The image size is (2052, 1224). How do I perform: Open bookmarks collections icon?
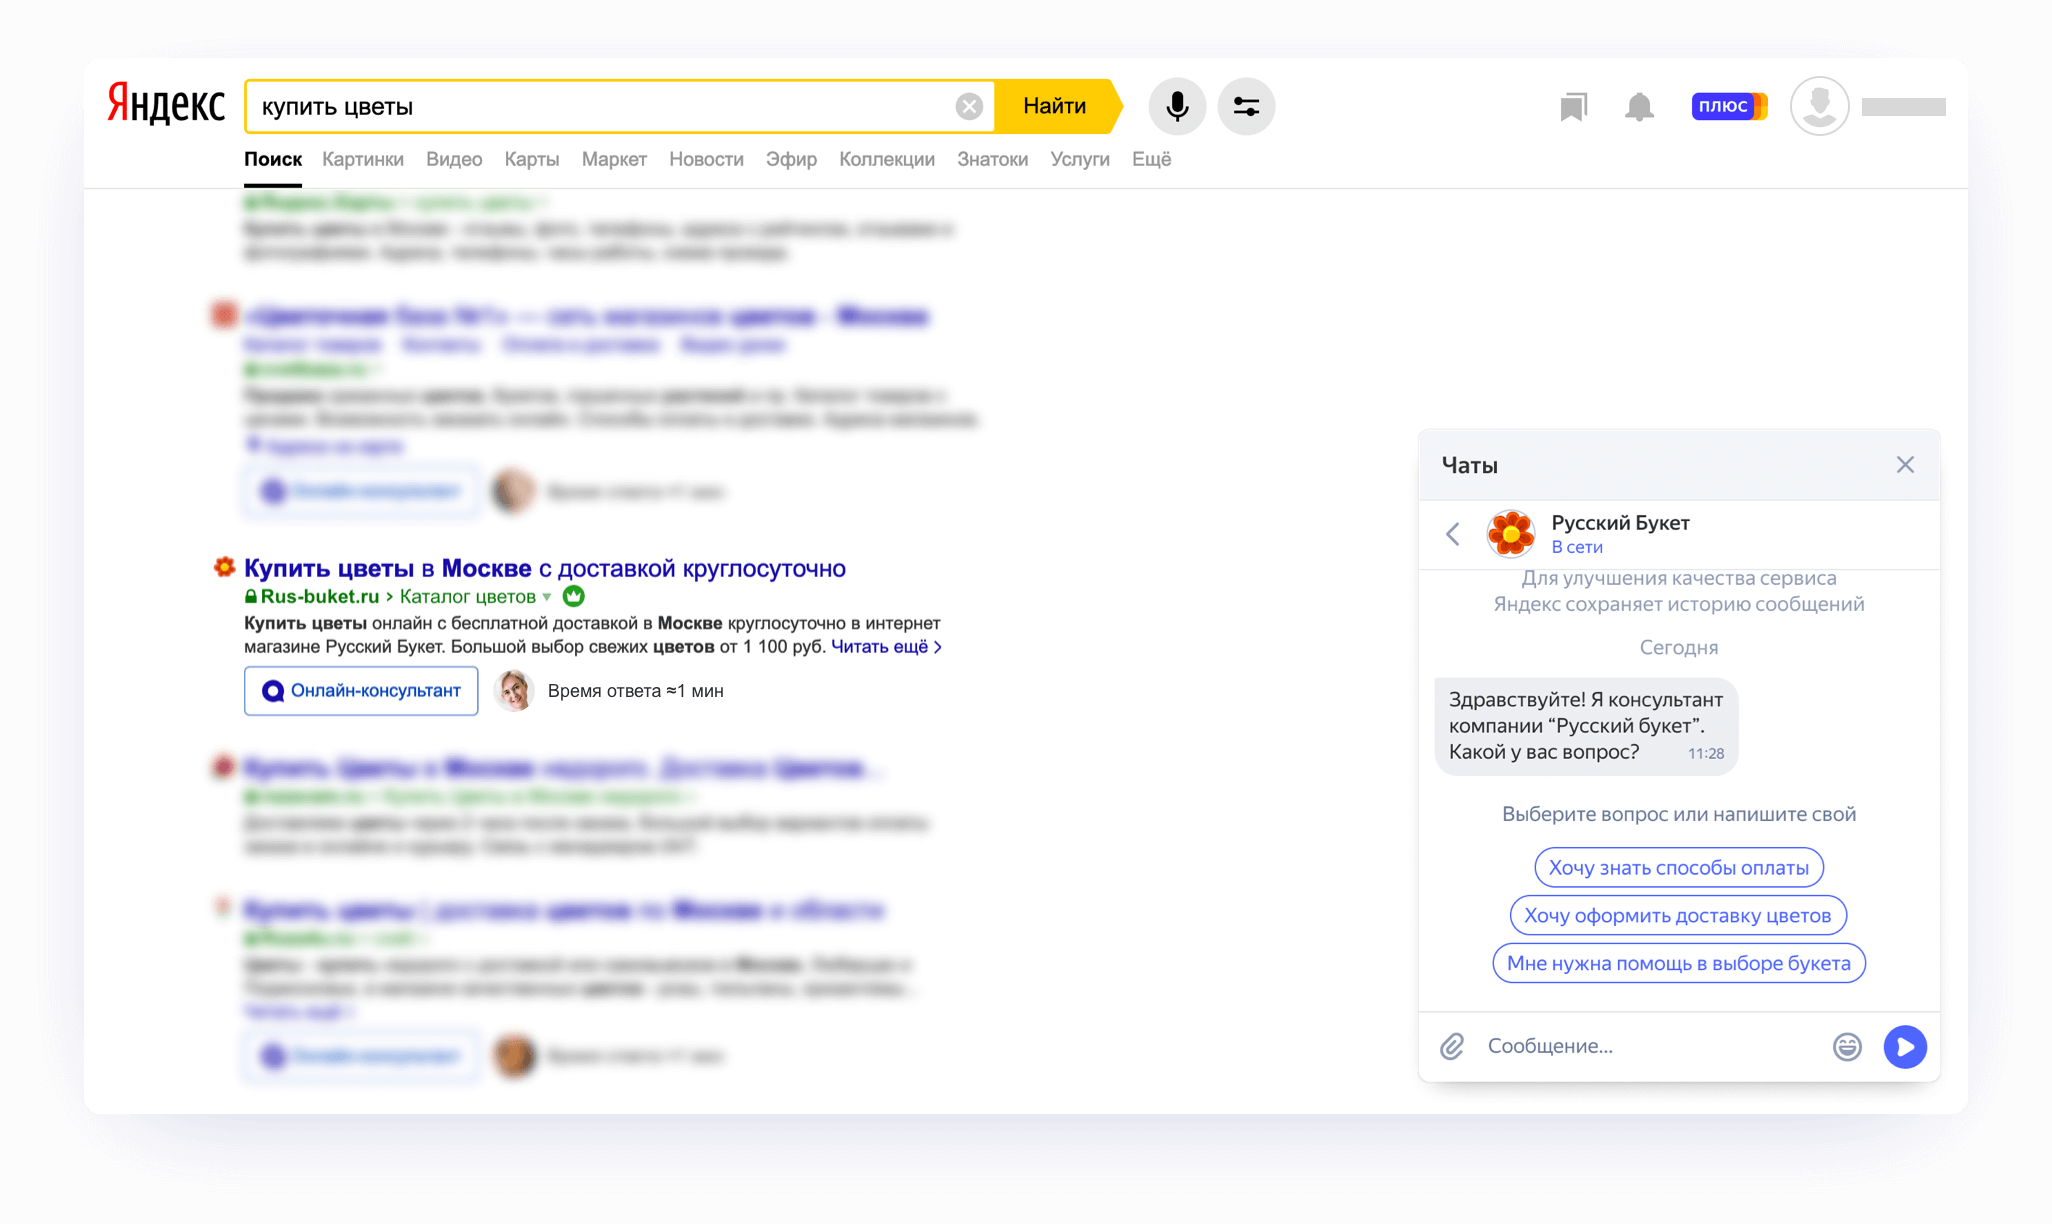coord(1573,107)
